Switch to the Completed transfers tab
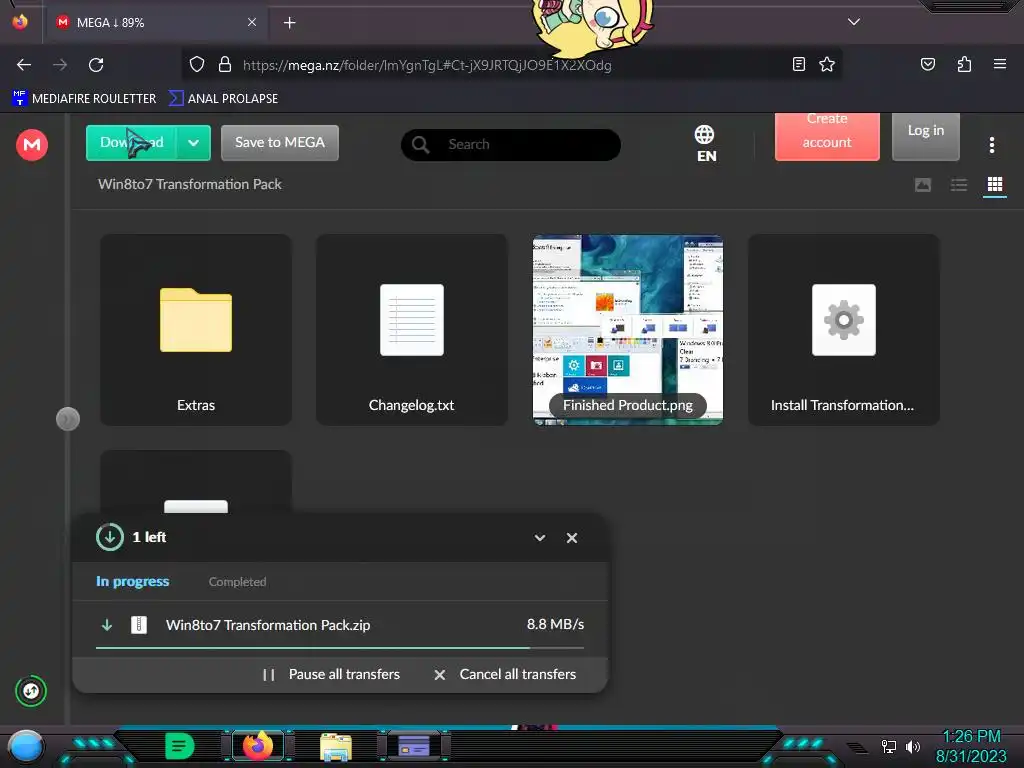Image resolution: width=1024 pixels, height=768 pixels. 237,582
